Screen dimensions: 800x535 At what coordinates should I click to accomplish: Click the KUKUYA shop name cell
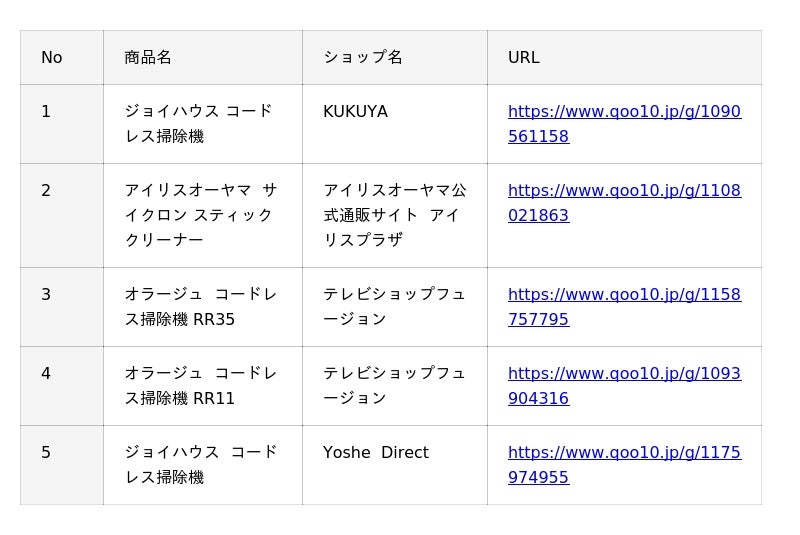(355, 112)
